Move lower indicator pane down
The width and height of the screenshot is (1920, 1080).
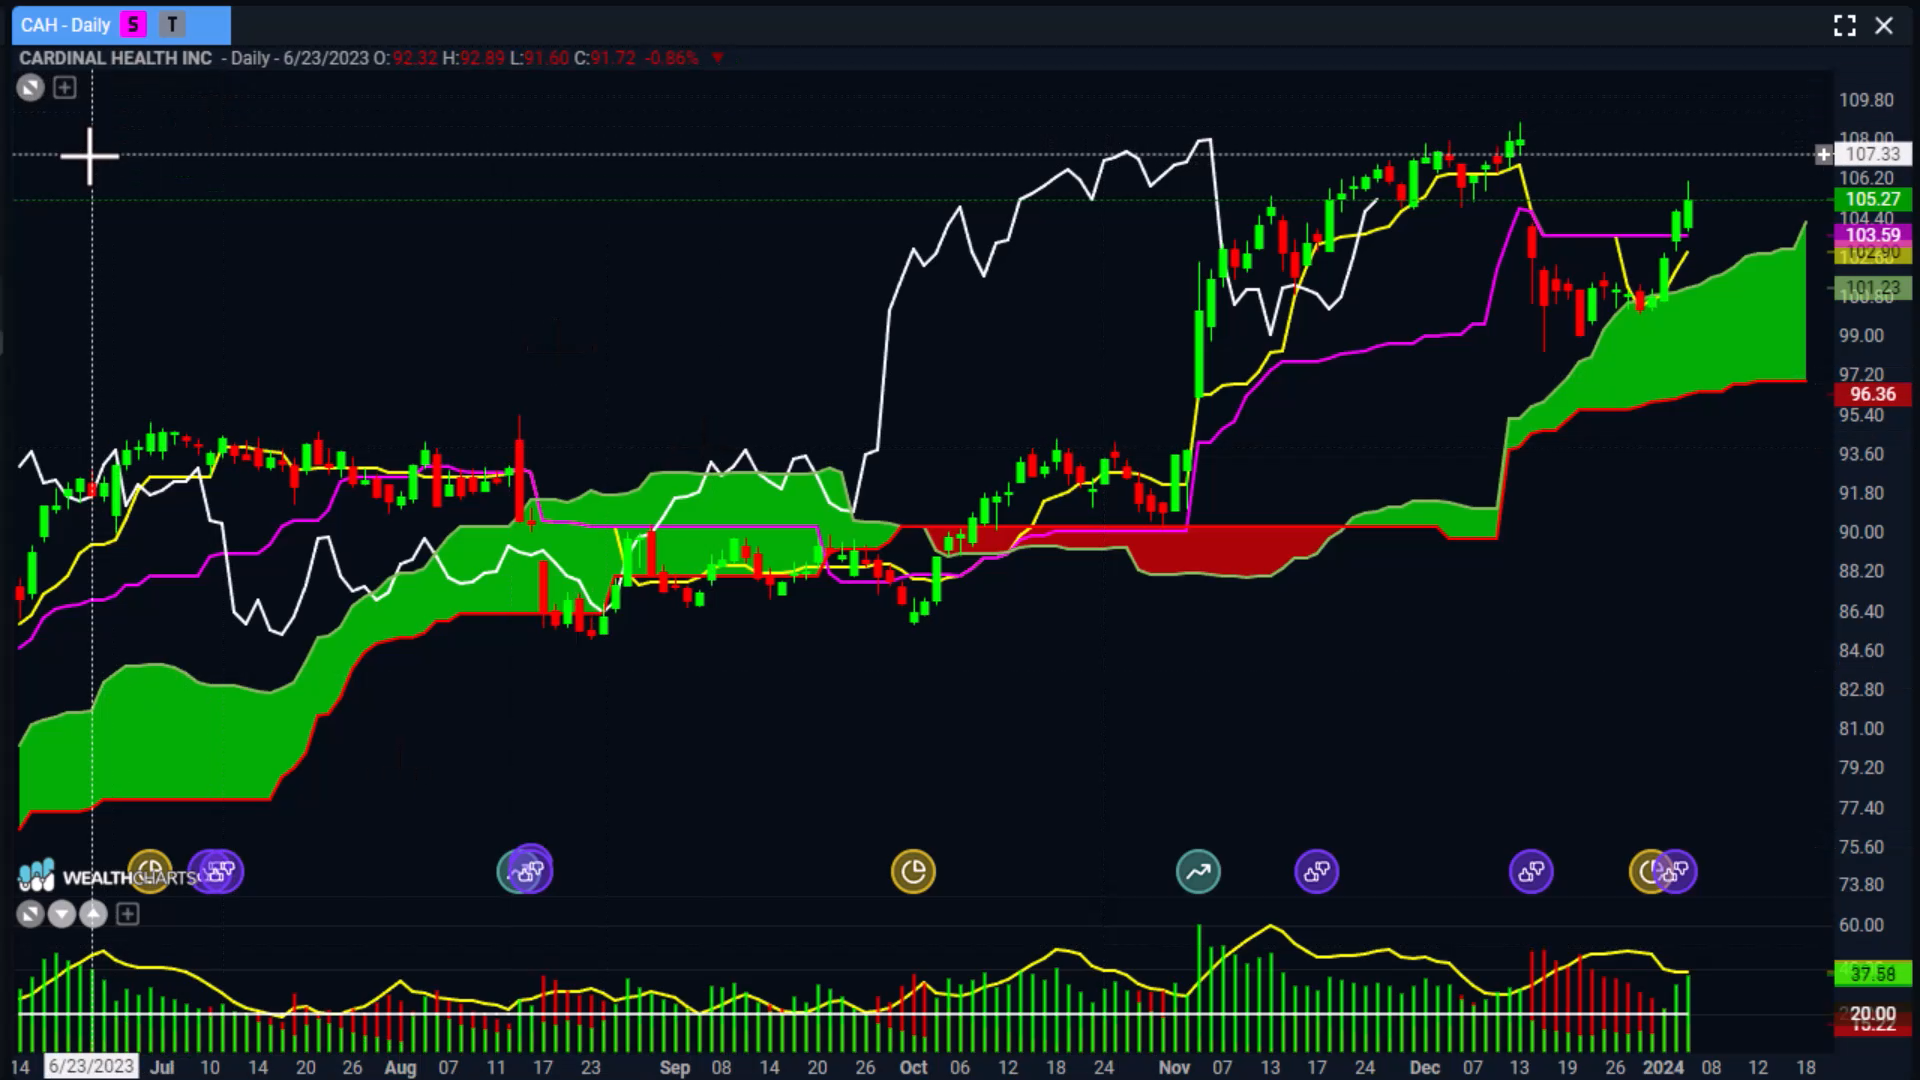62,914
